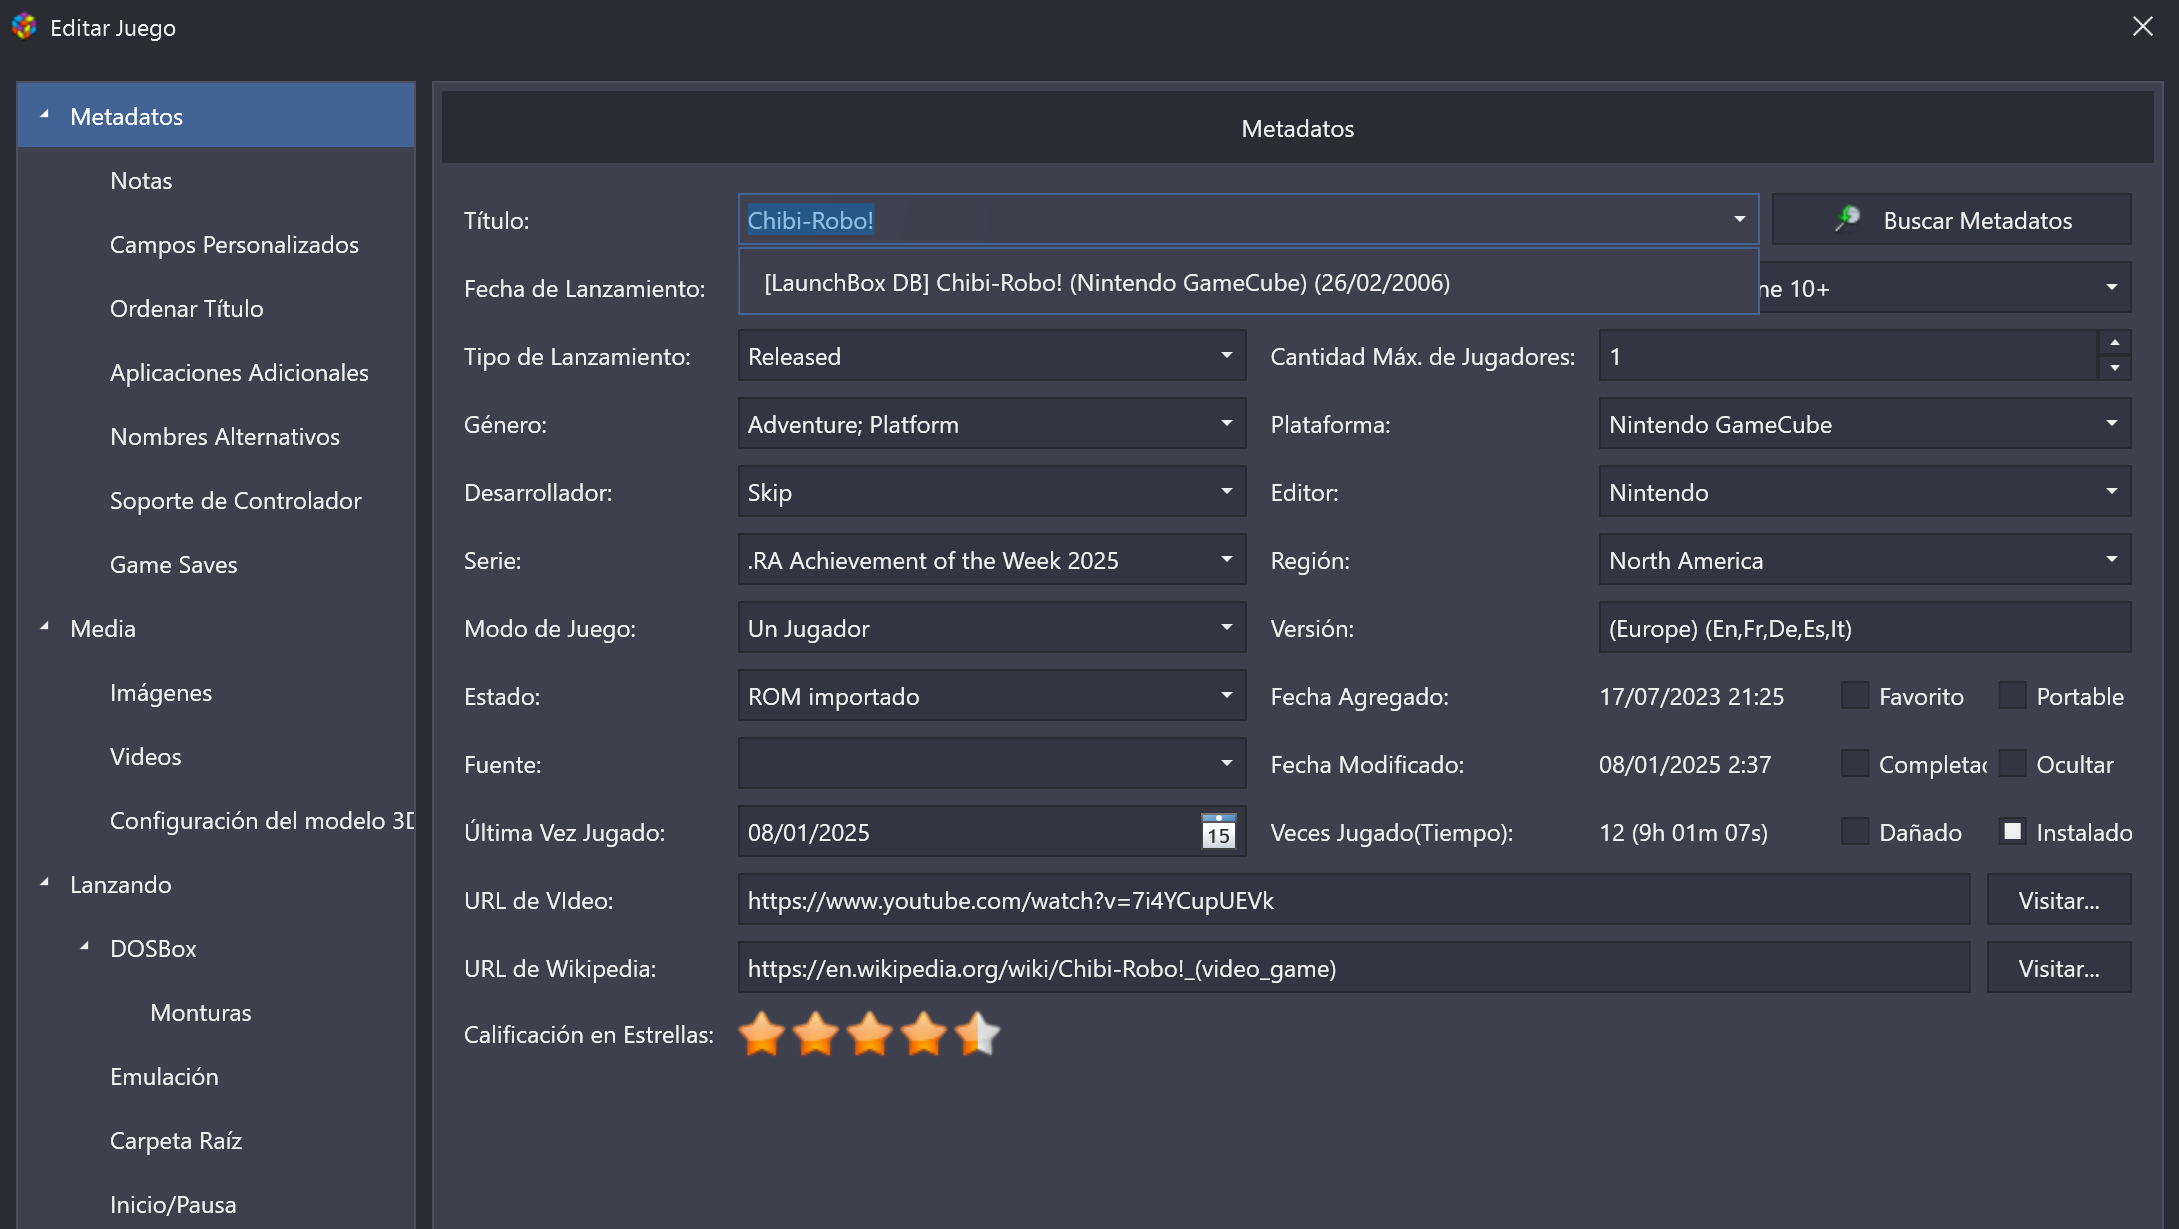The width and height of the screenshot is (2179, 1229).
Task: Open the Plataforma dropdown
Action: pyautogui.click(x=2111, y=424)
